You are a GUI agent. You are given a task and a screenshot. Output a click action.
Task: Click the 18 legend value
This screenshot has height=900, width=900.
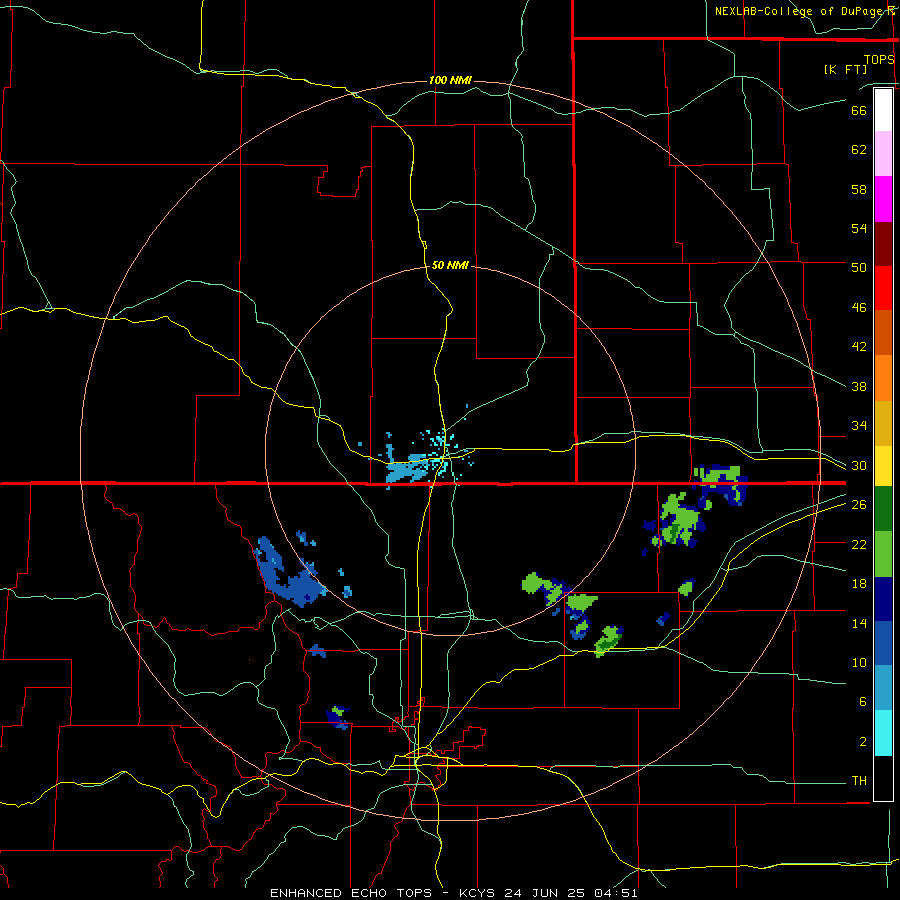tap(859, 584)
